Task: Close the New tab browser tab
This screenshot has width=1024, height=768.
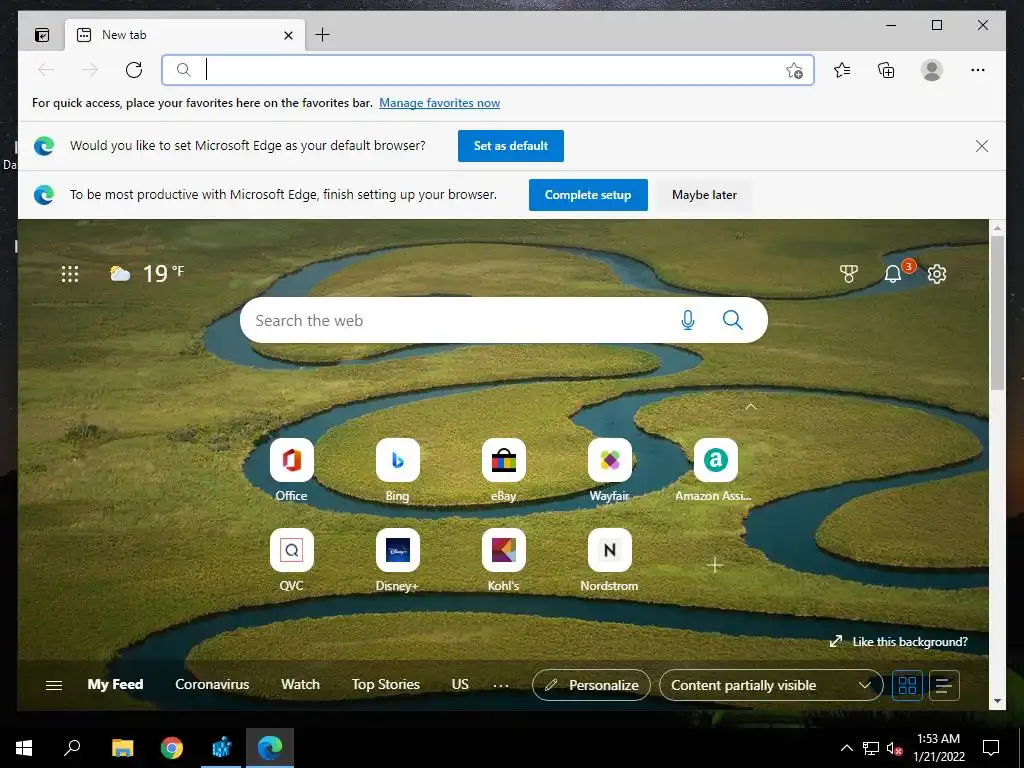Action: [x=288, y=35]
